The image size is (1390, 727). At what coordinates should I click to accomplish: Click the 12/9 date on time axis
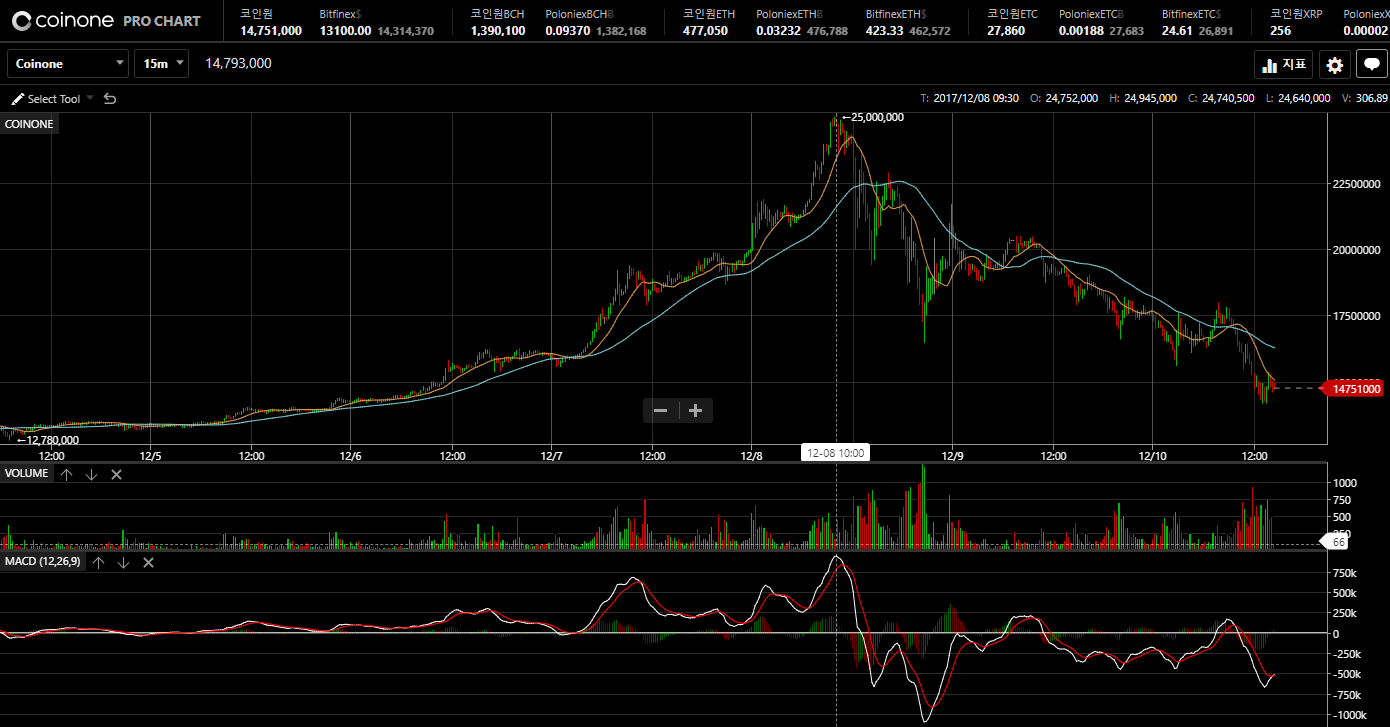[x=952, y=456]
